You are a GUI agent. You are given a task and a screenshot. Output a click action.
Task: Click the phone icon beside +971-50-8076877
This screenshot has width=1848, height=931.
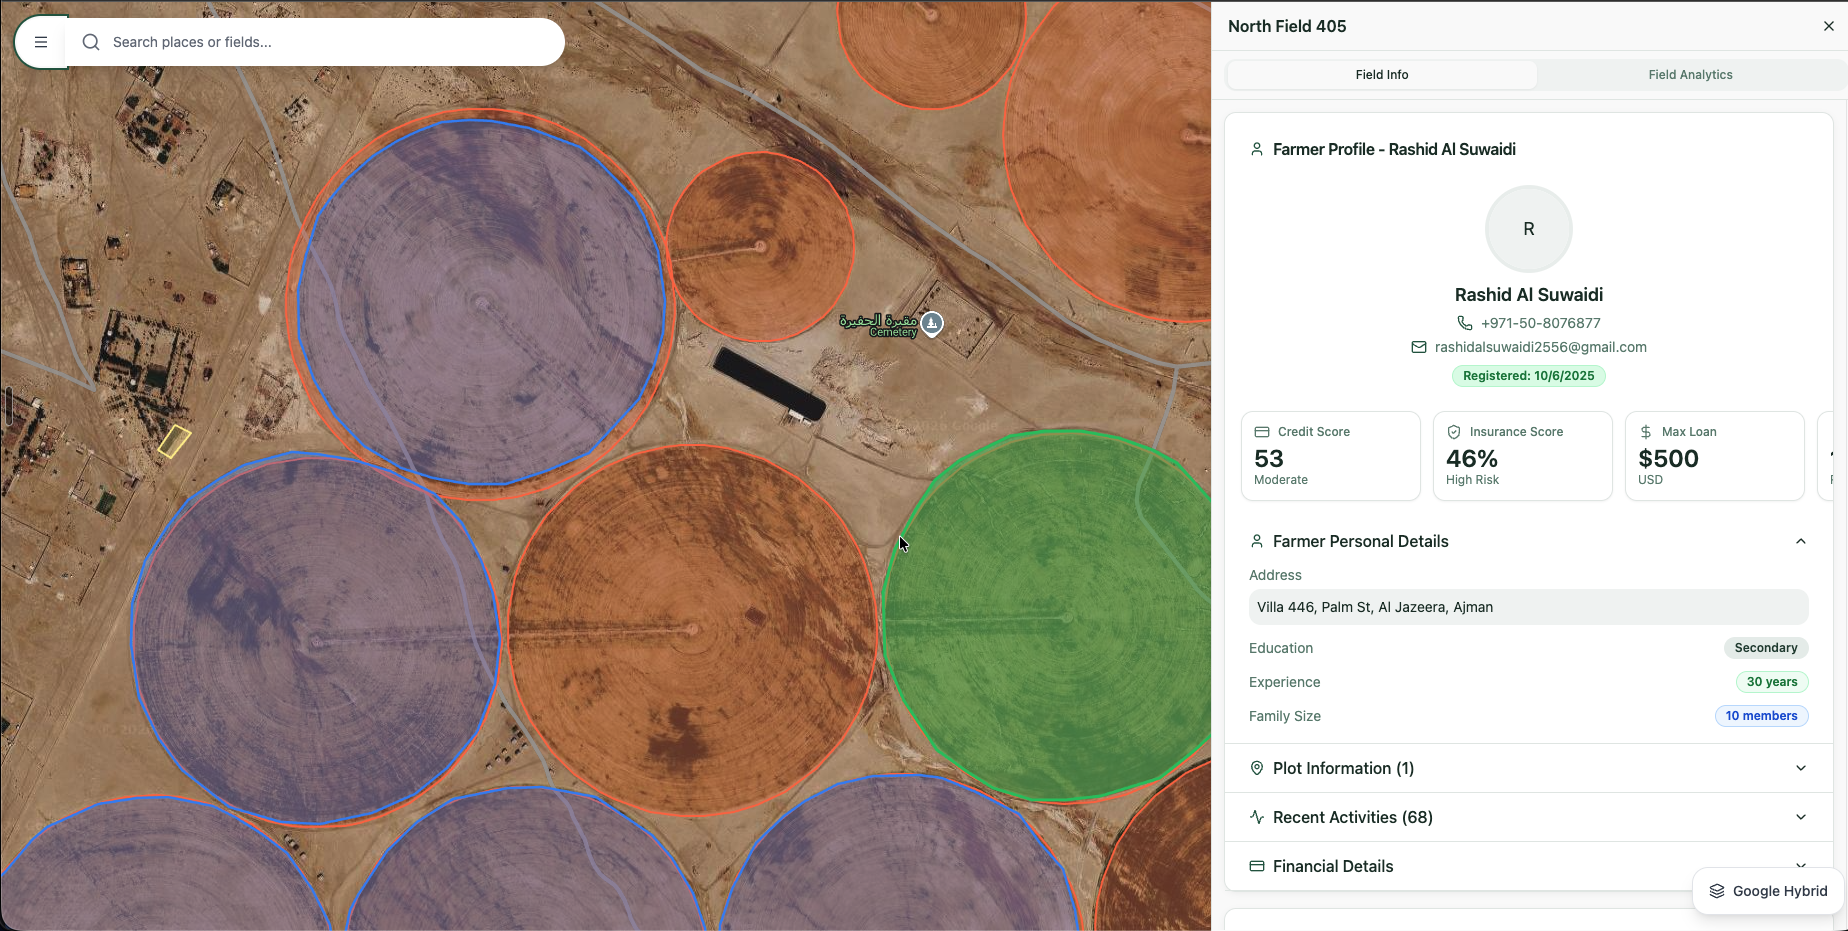(x=1464, y=323)
